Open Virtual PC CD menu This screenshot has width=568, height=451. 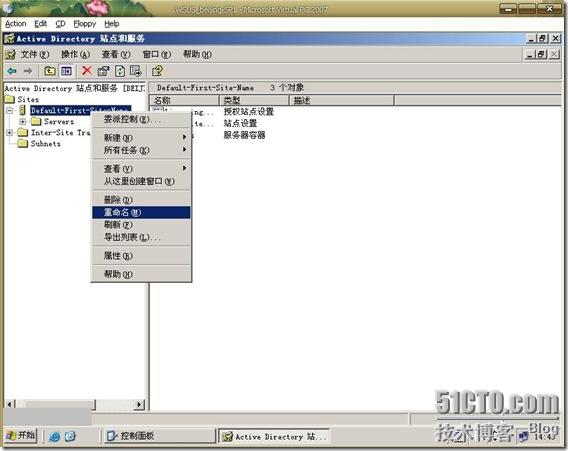(60, 24)
